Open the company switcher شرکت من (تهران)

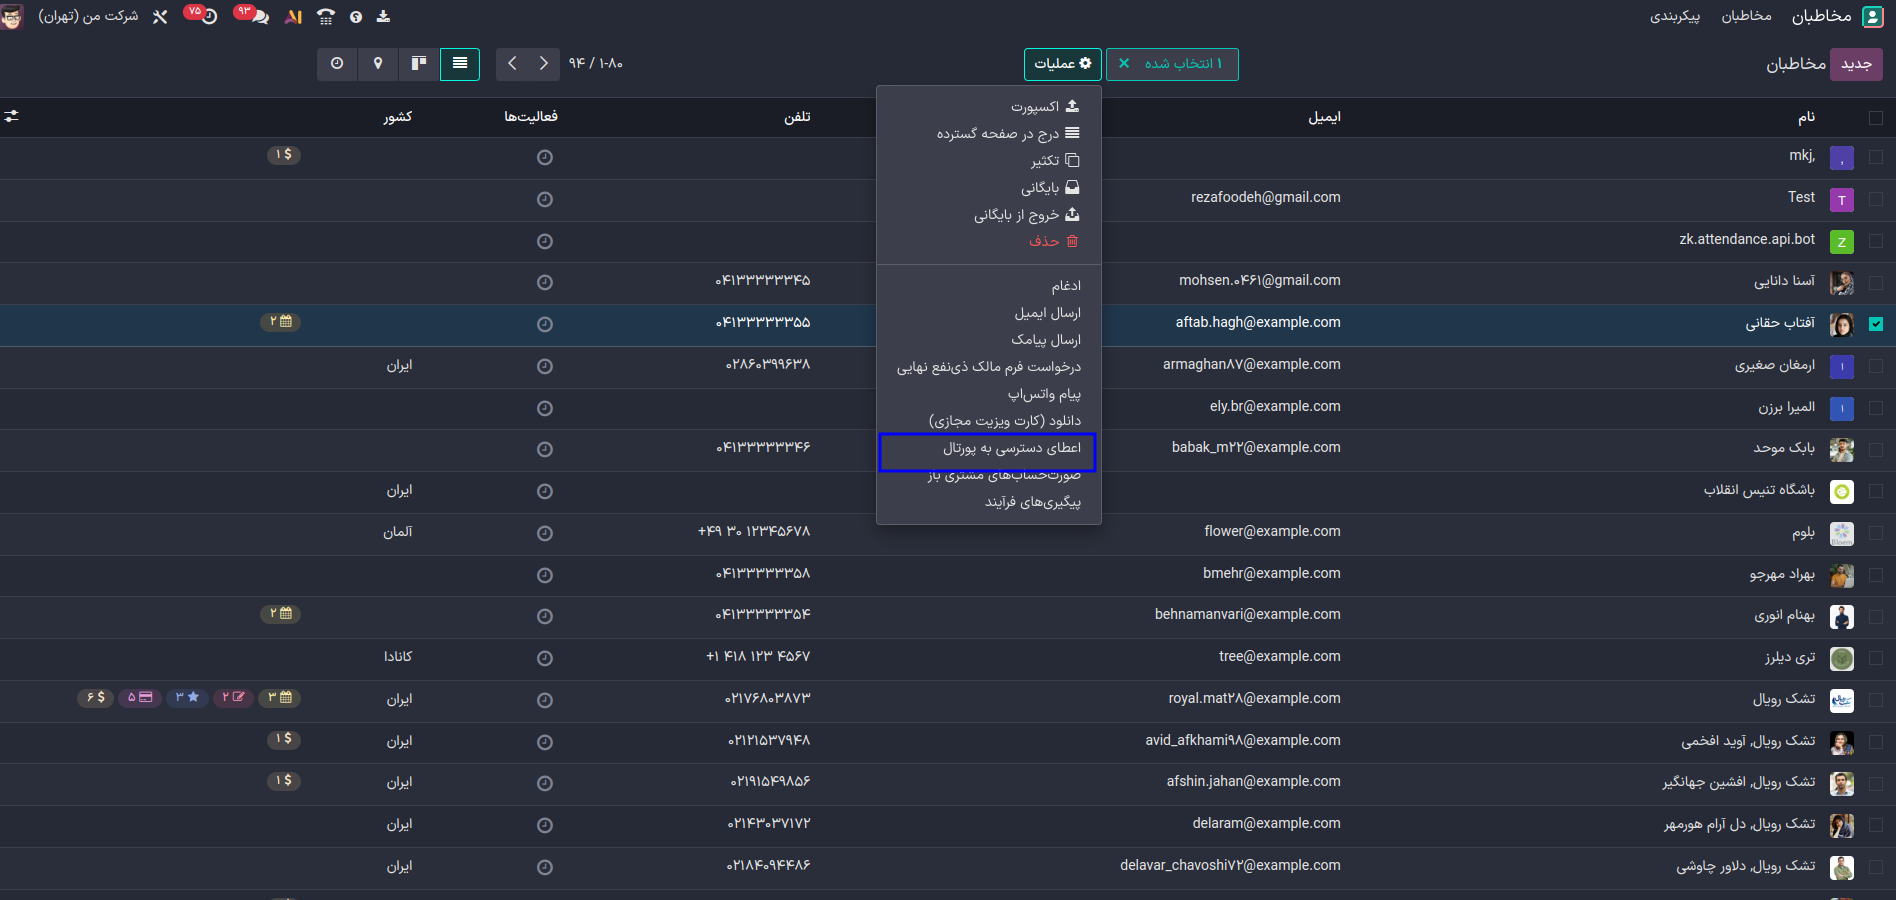[x=88, y=16]
